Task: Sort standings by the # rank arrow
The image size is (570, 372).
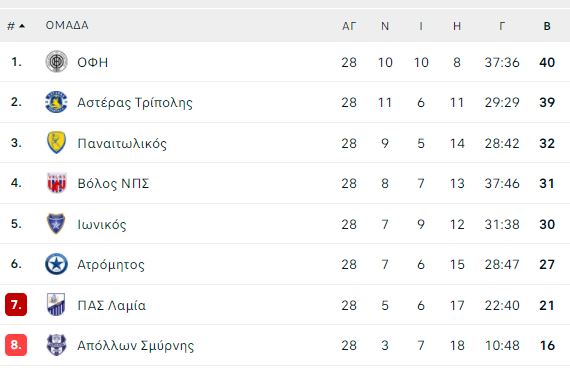Action: point(16,26)
